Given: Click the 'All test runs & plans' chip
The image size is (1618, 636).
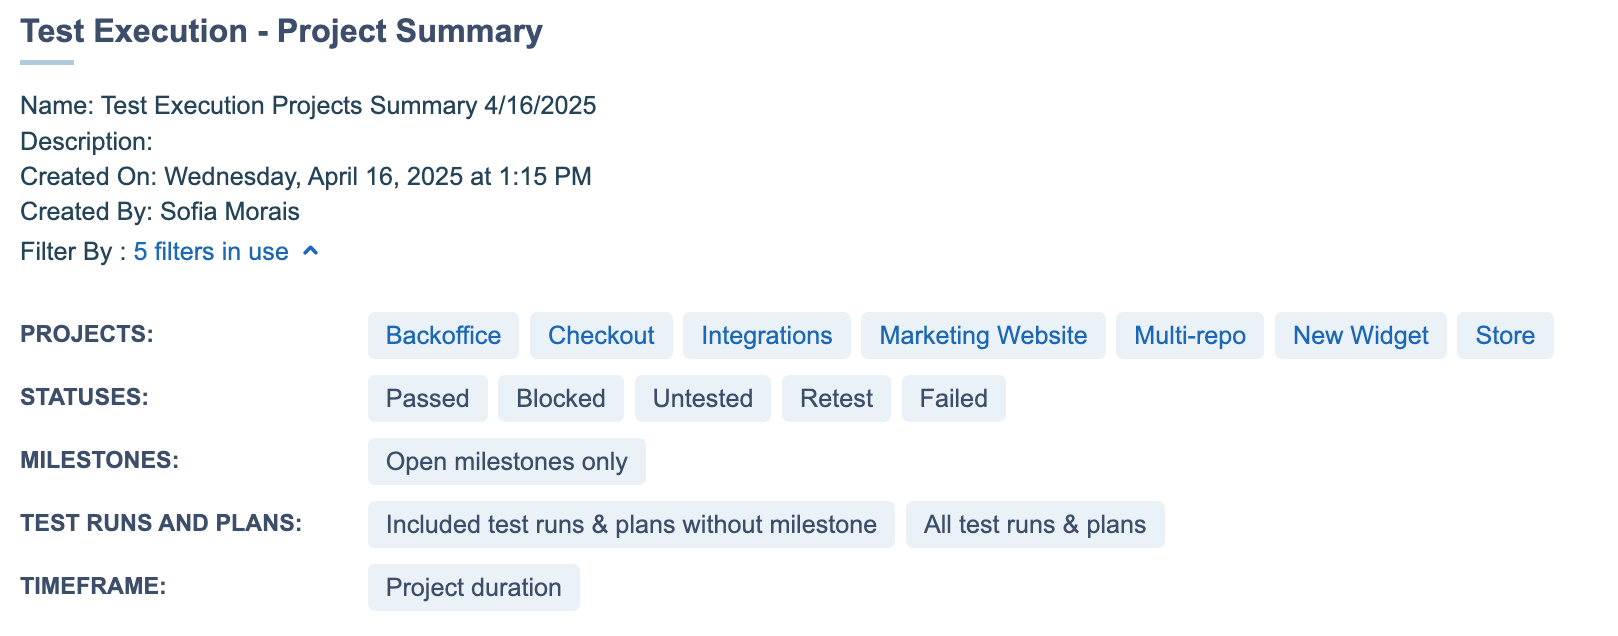Looking at the screenshot, I should coord(1034,525).
